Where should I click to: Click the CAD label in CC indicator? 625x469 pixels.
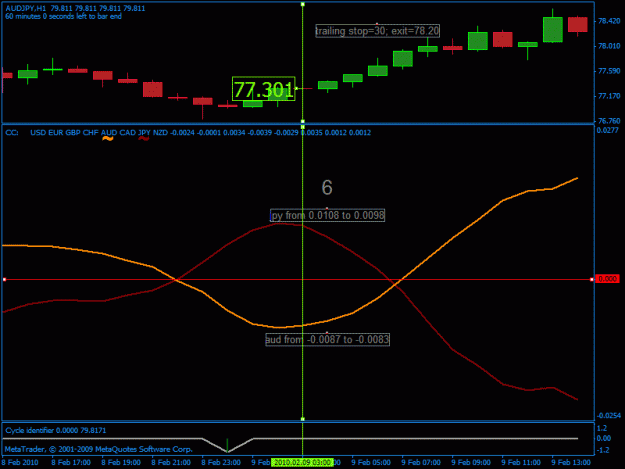tap(128, 133)
